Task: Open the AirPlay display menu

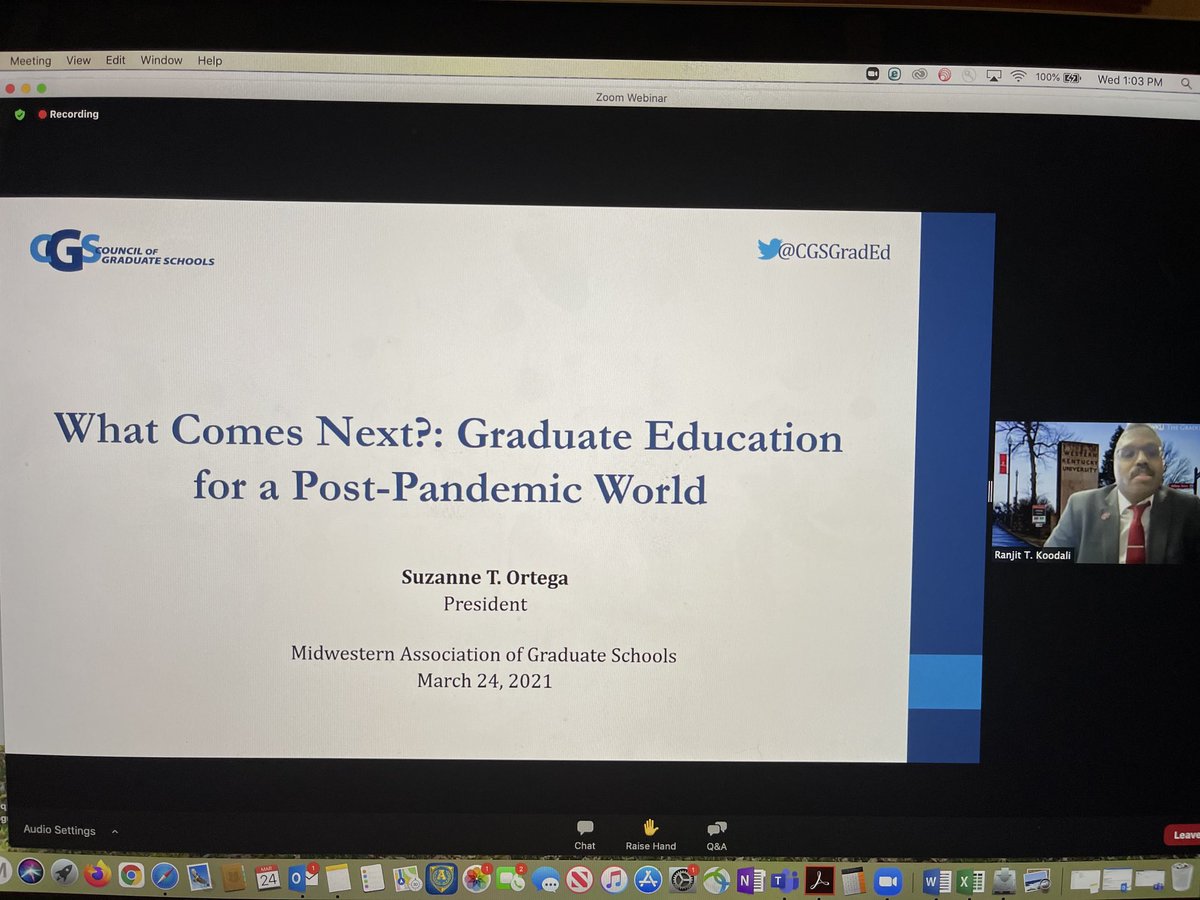Action: tap(994, 76)
